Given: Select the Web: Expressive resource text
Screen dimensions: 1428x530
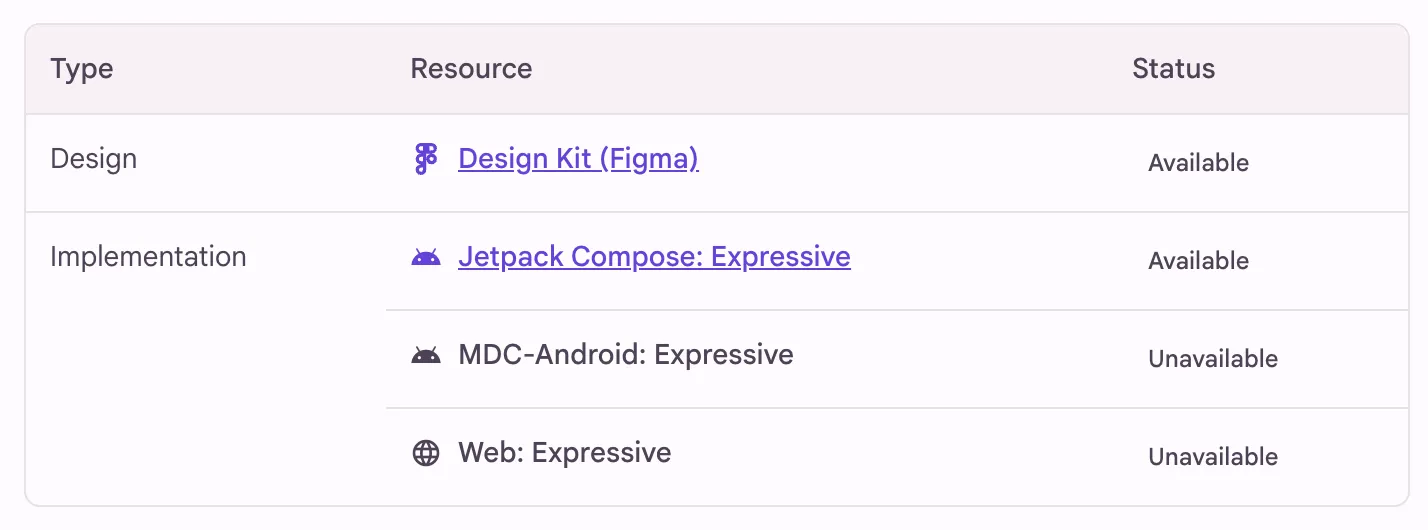Looking at the screenshot, I should [565, 453].
